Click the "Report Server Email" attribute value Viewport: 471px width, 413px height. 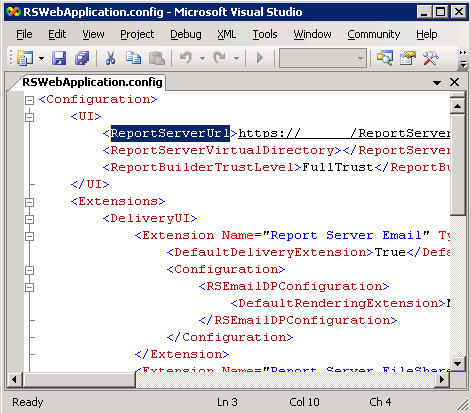[x=346, y=235]
